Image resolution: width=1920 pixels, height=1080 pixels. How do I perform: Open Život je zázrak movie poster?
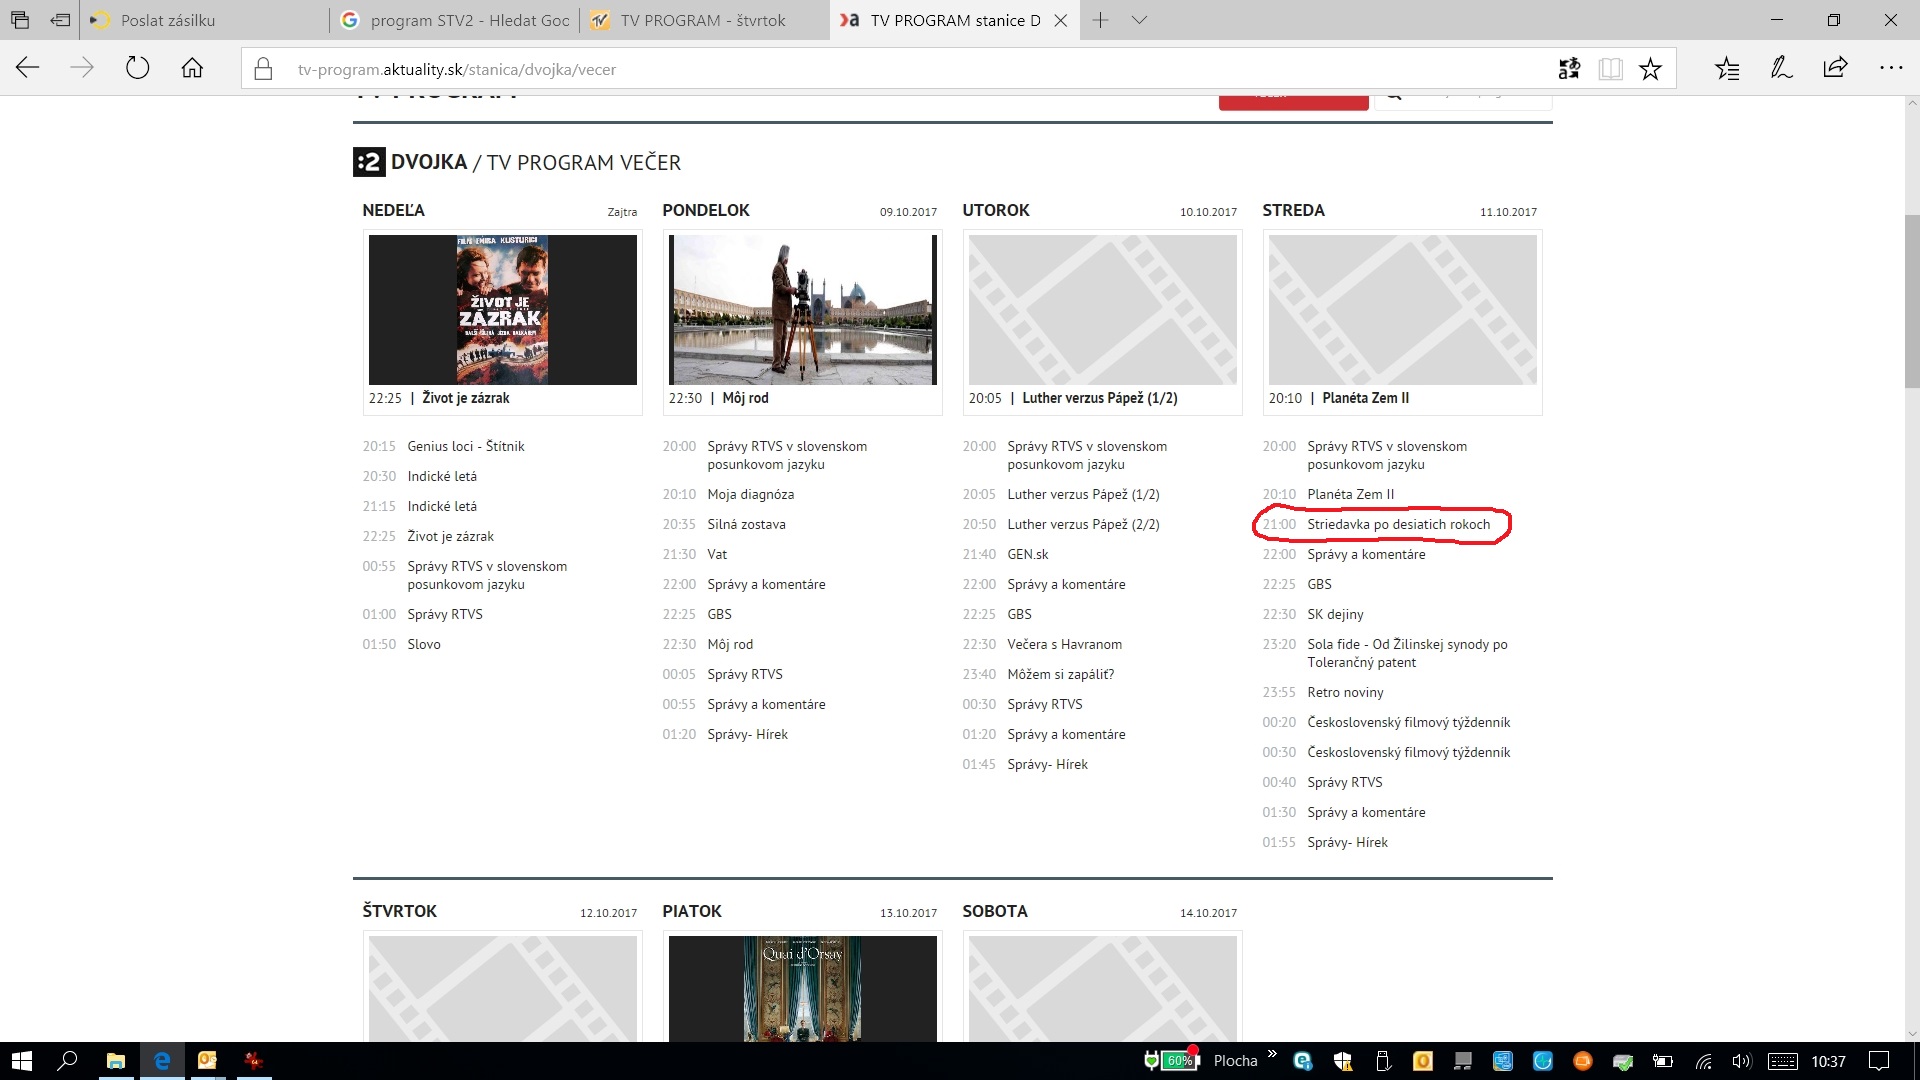coord(502,309)
